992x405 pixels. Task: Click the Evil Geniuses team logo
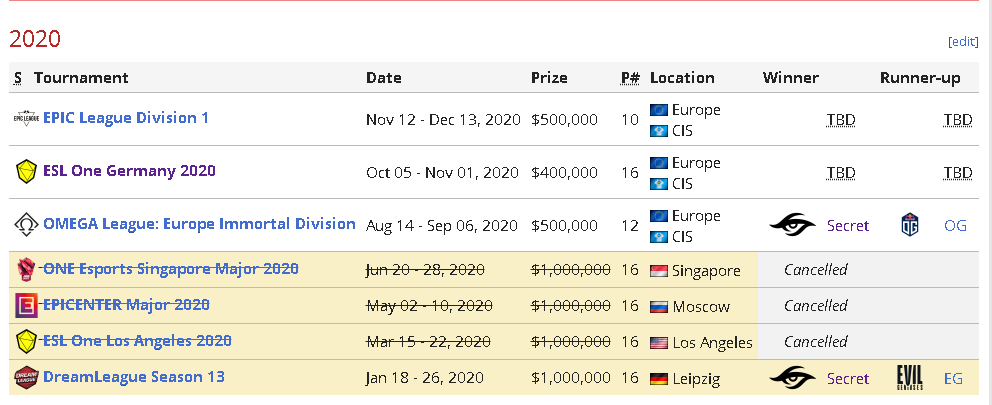[x=911, y=378]
